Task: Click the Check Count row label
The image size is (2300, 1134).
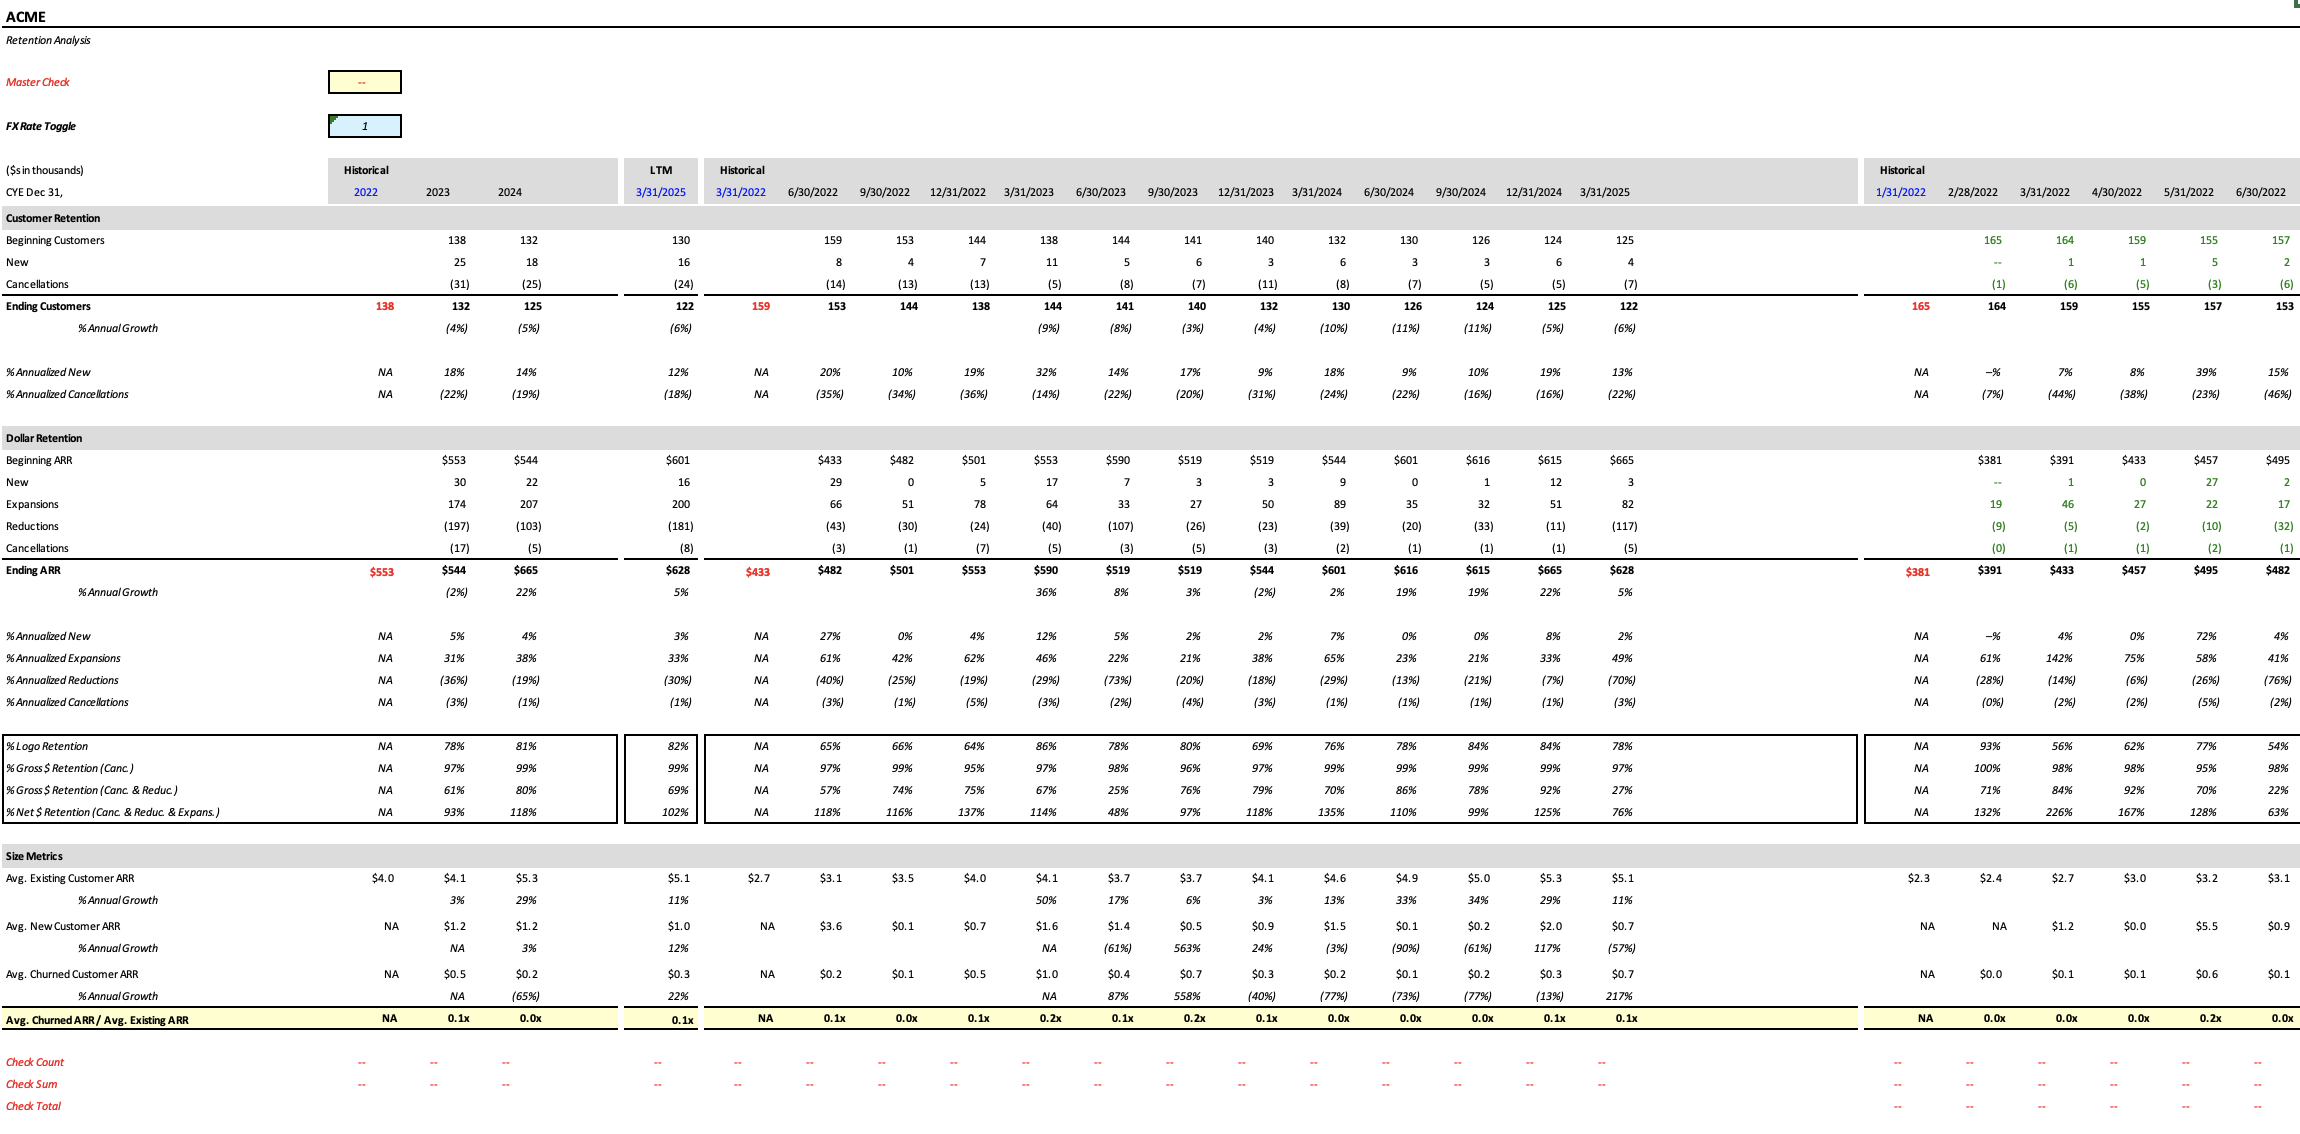Action: [x=35, y=1062]
